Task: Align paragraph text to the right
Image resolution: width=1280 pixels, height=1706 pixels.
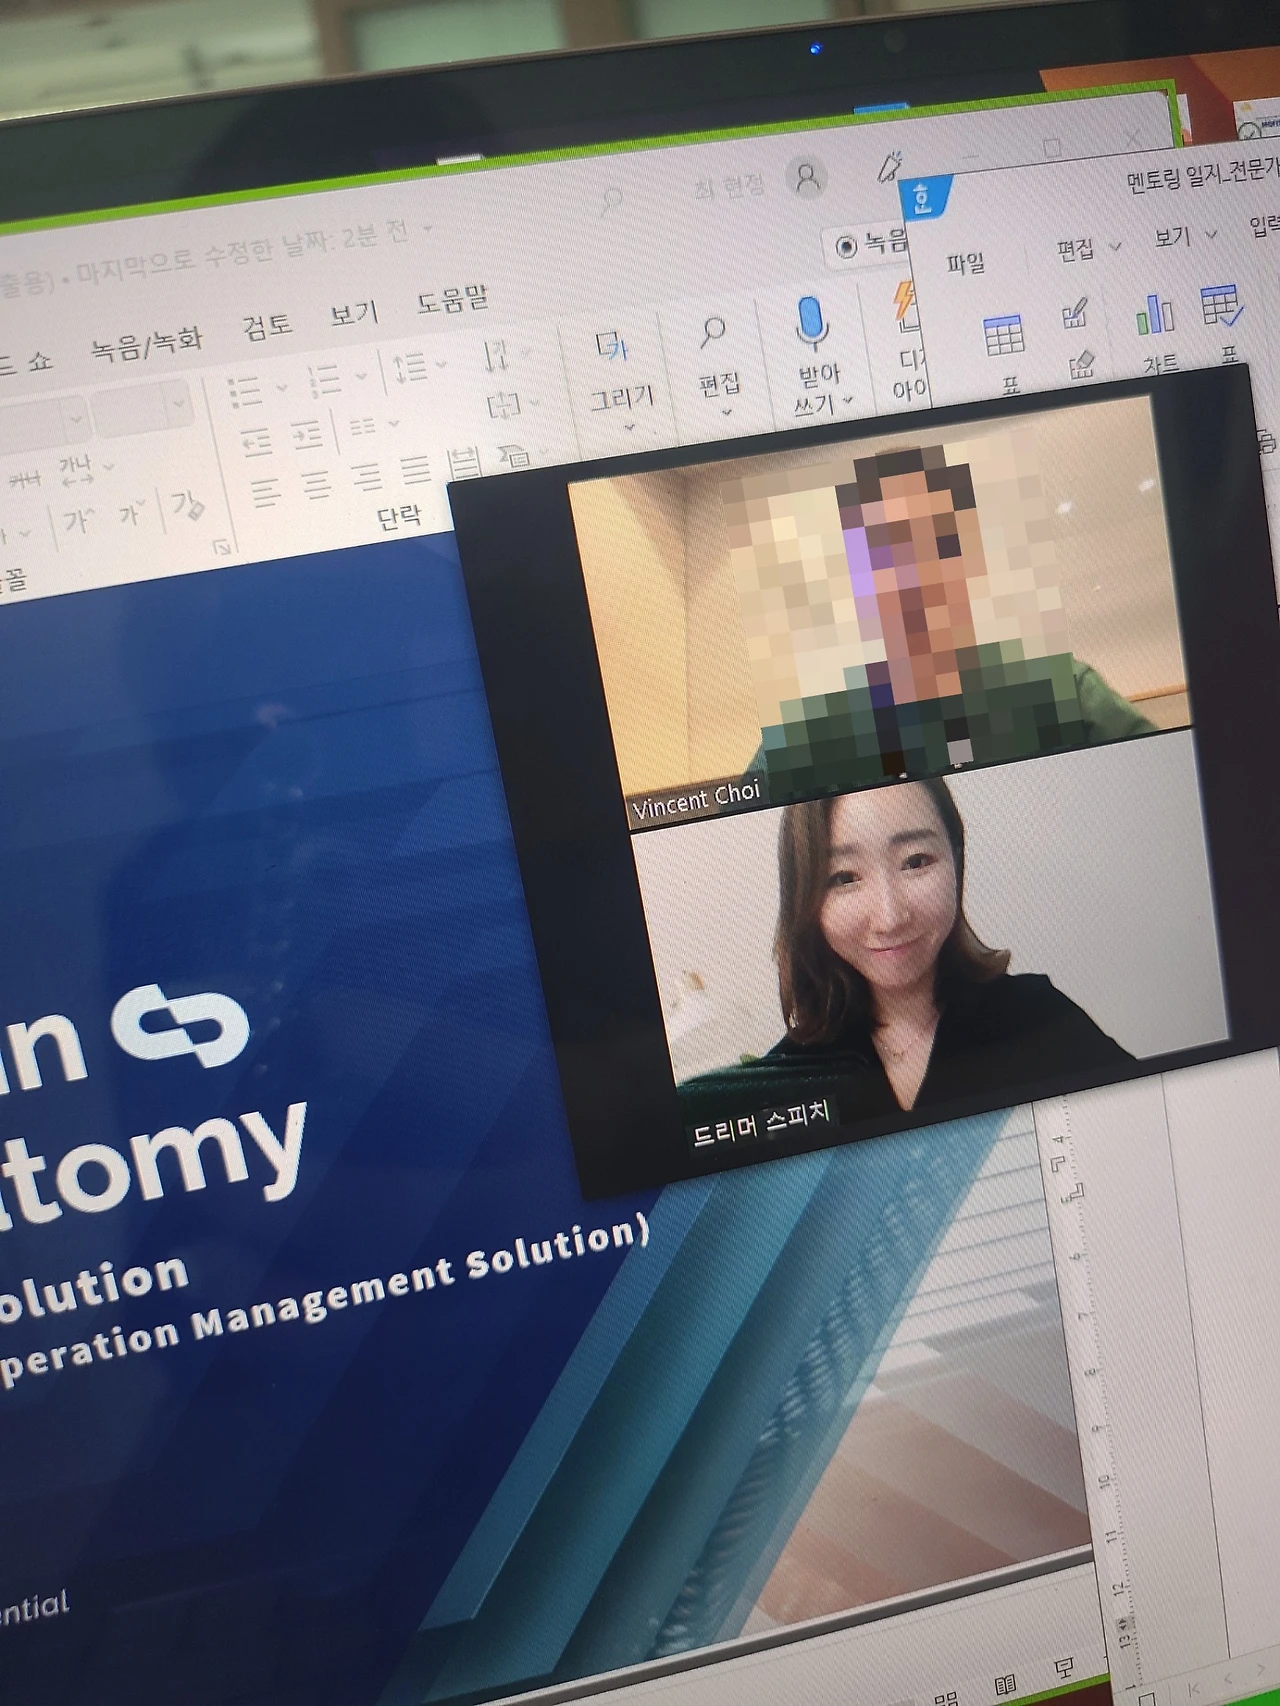Action: pos(367,478)
